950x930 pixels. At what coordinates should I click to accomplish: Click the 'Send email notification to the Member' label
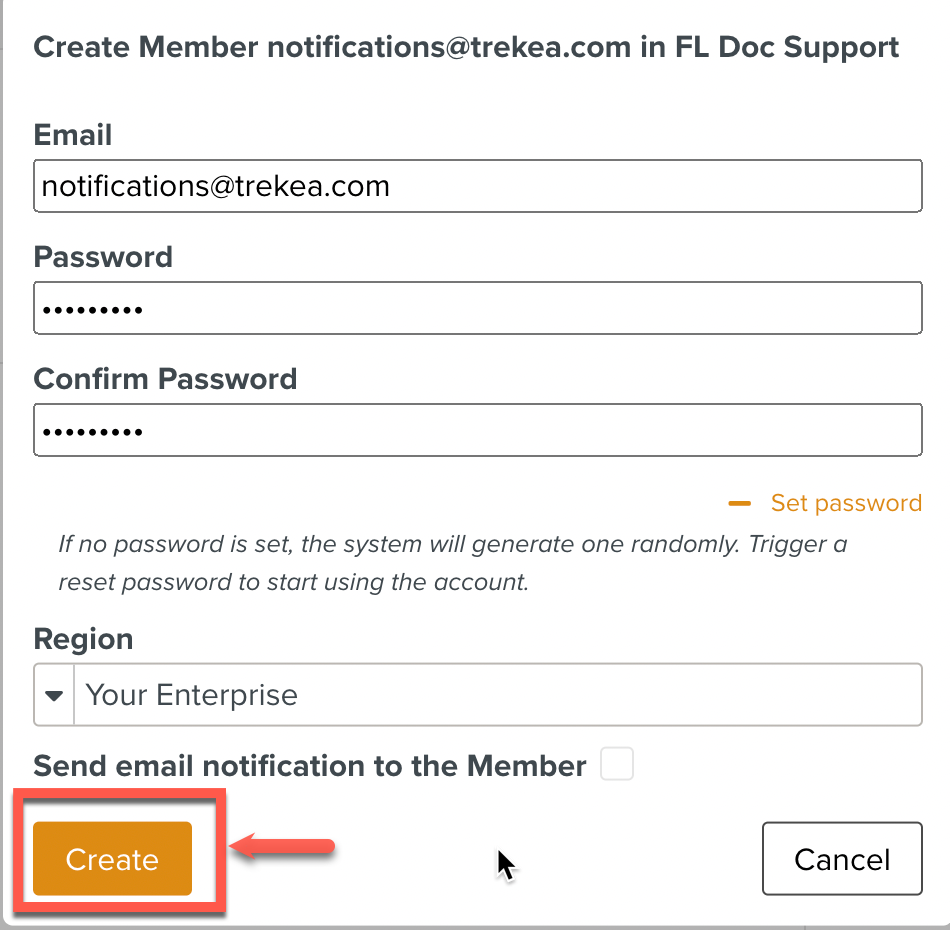coord(310,766)
